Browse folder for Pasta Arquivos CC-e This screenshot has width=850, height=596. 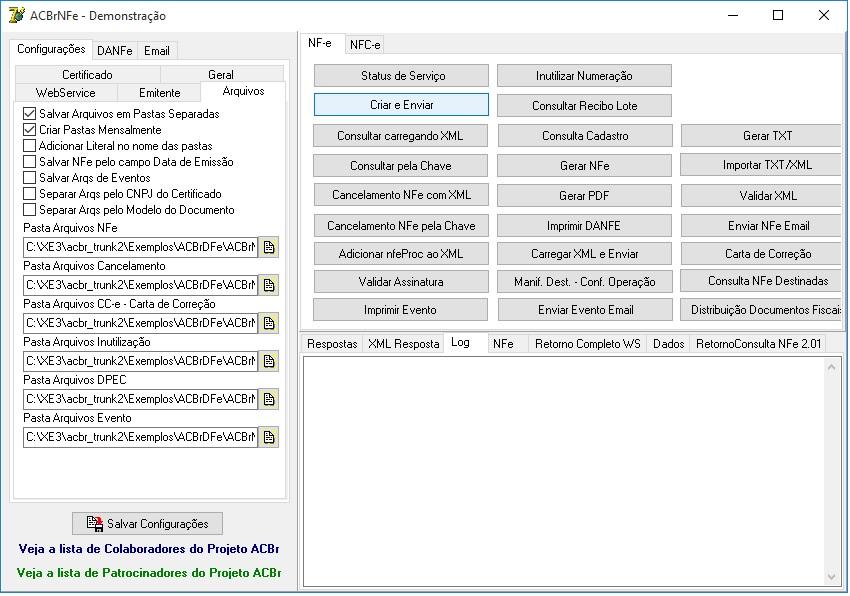coord(269,323)
